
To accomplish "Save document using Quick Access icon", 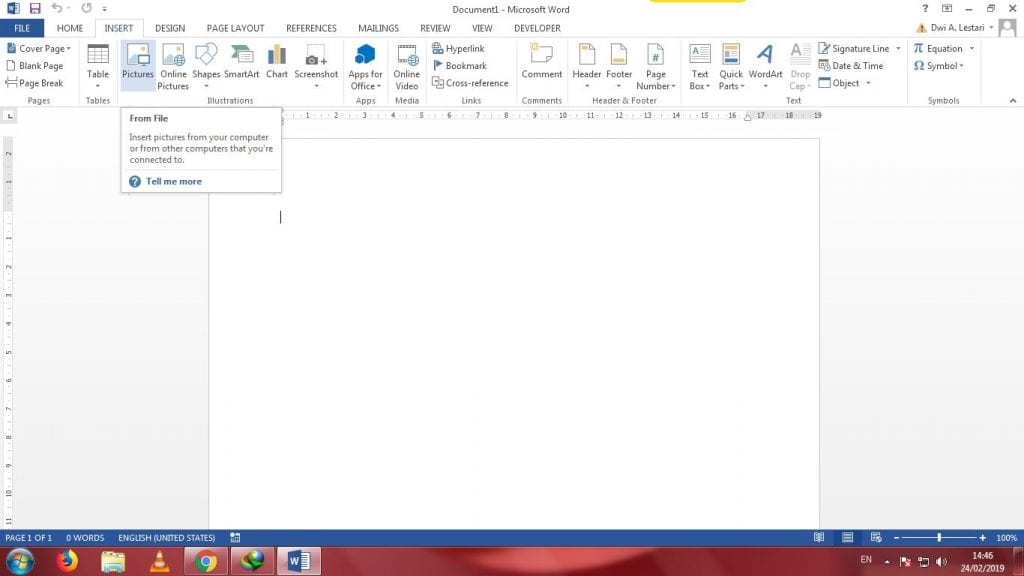I will [x=34, y=8].
